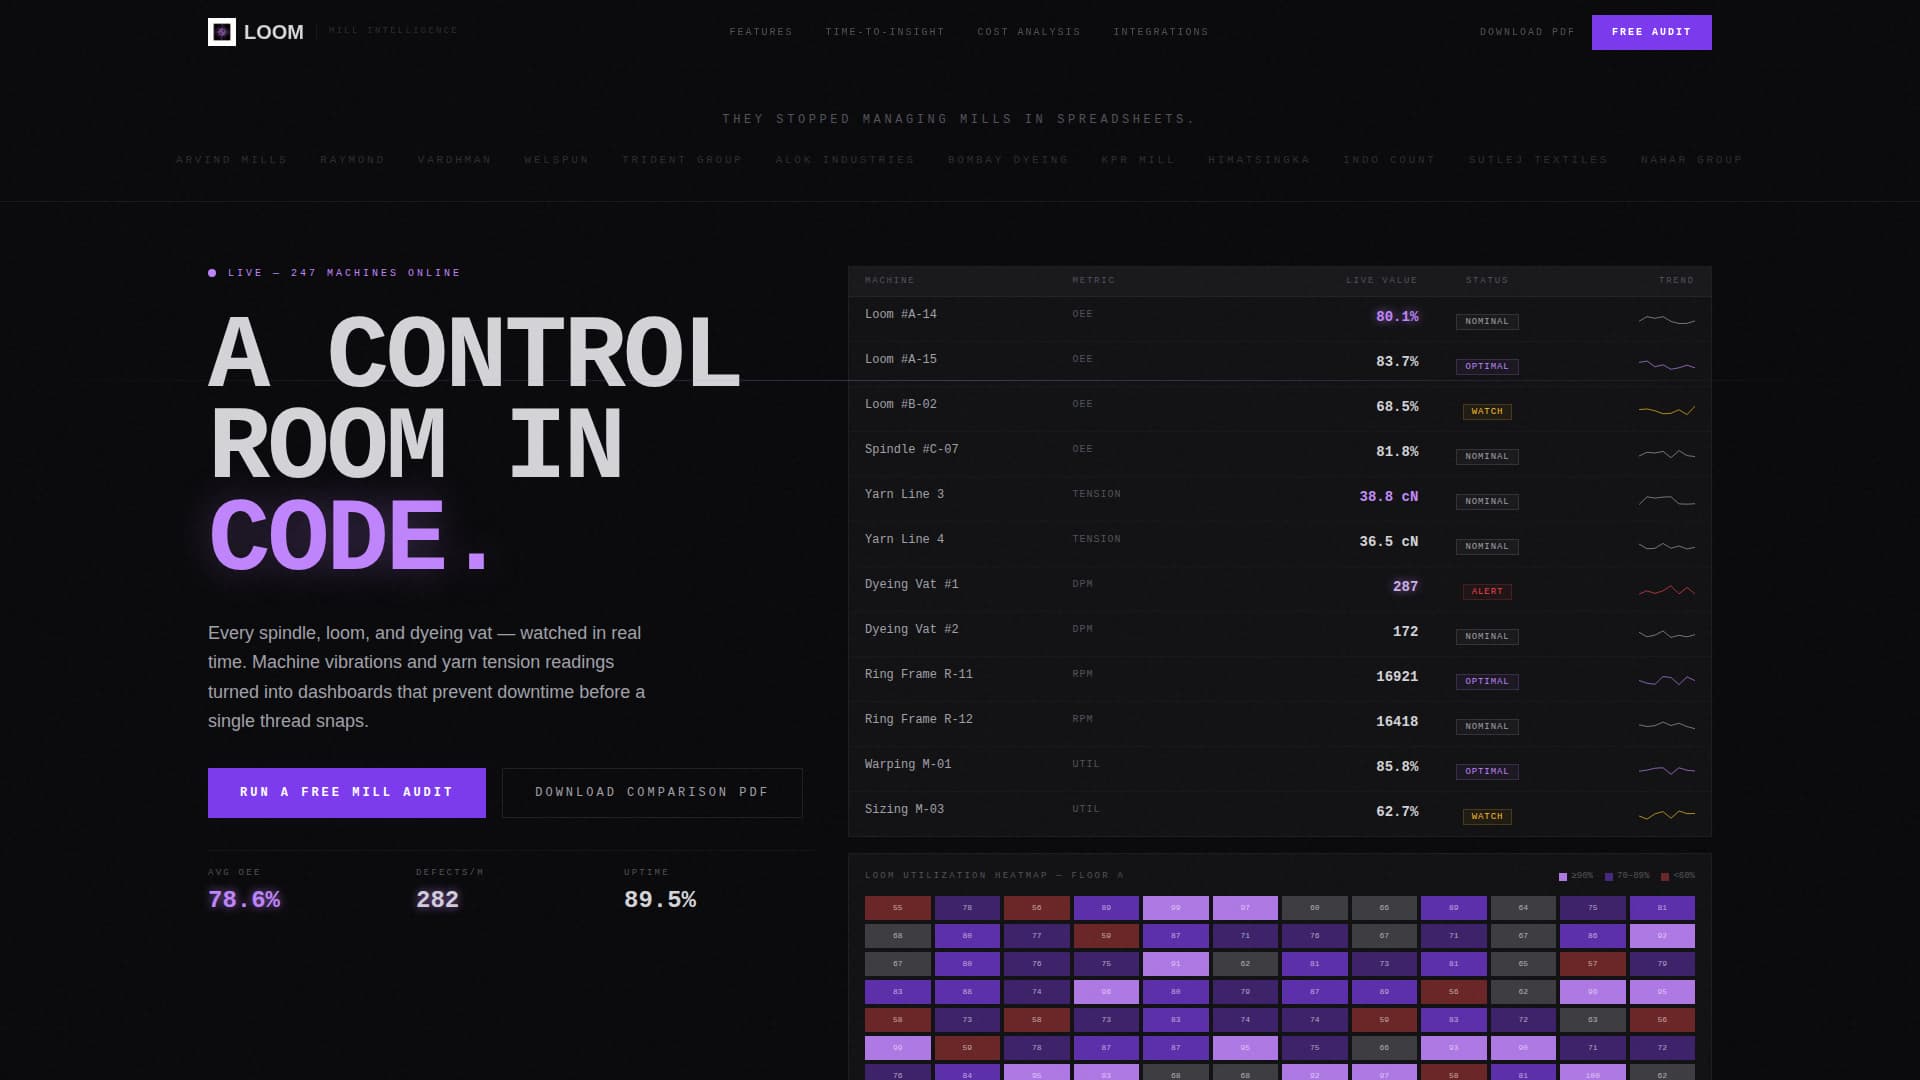Click the Live Value column header
Image resolution: width=1920 pixels, height=1080 pixels.
pos(1381,281)
